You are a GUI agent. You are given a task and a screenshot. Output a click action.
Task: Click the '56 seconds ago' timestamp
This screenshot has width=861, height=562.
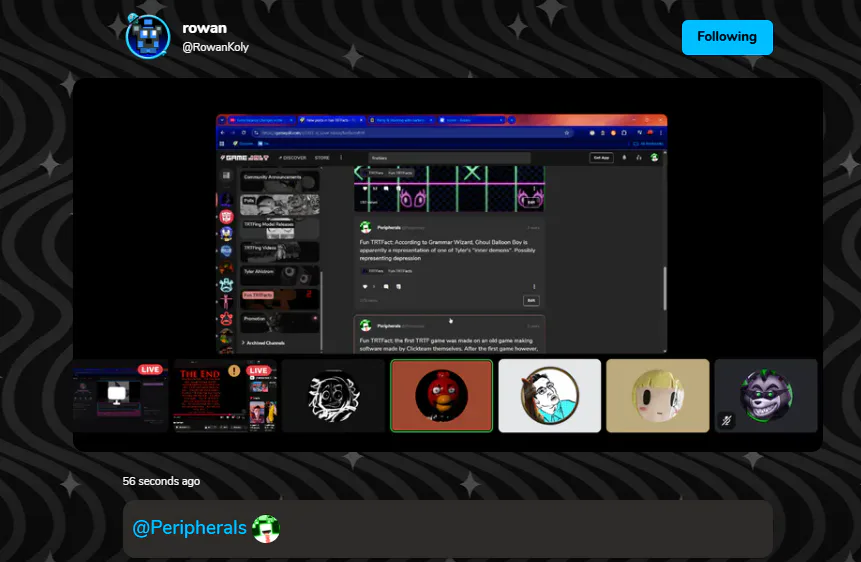click(x=161, y=481)
